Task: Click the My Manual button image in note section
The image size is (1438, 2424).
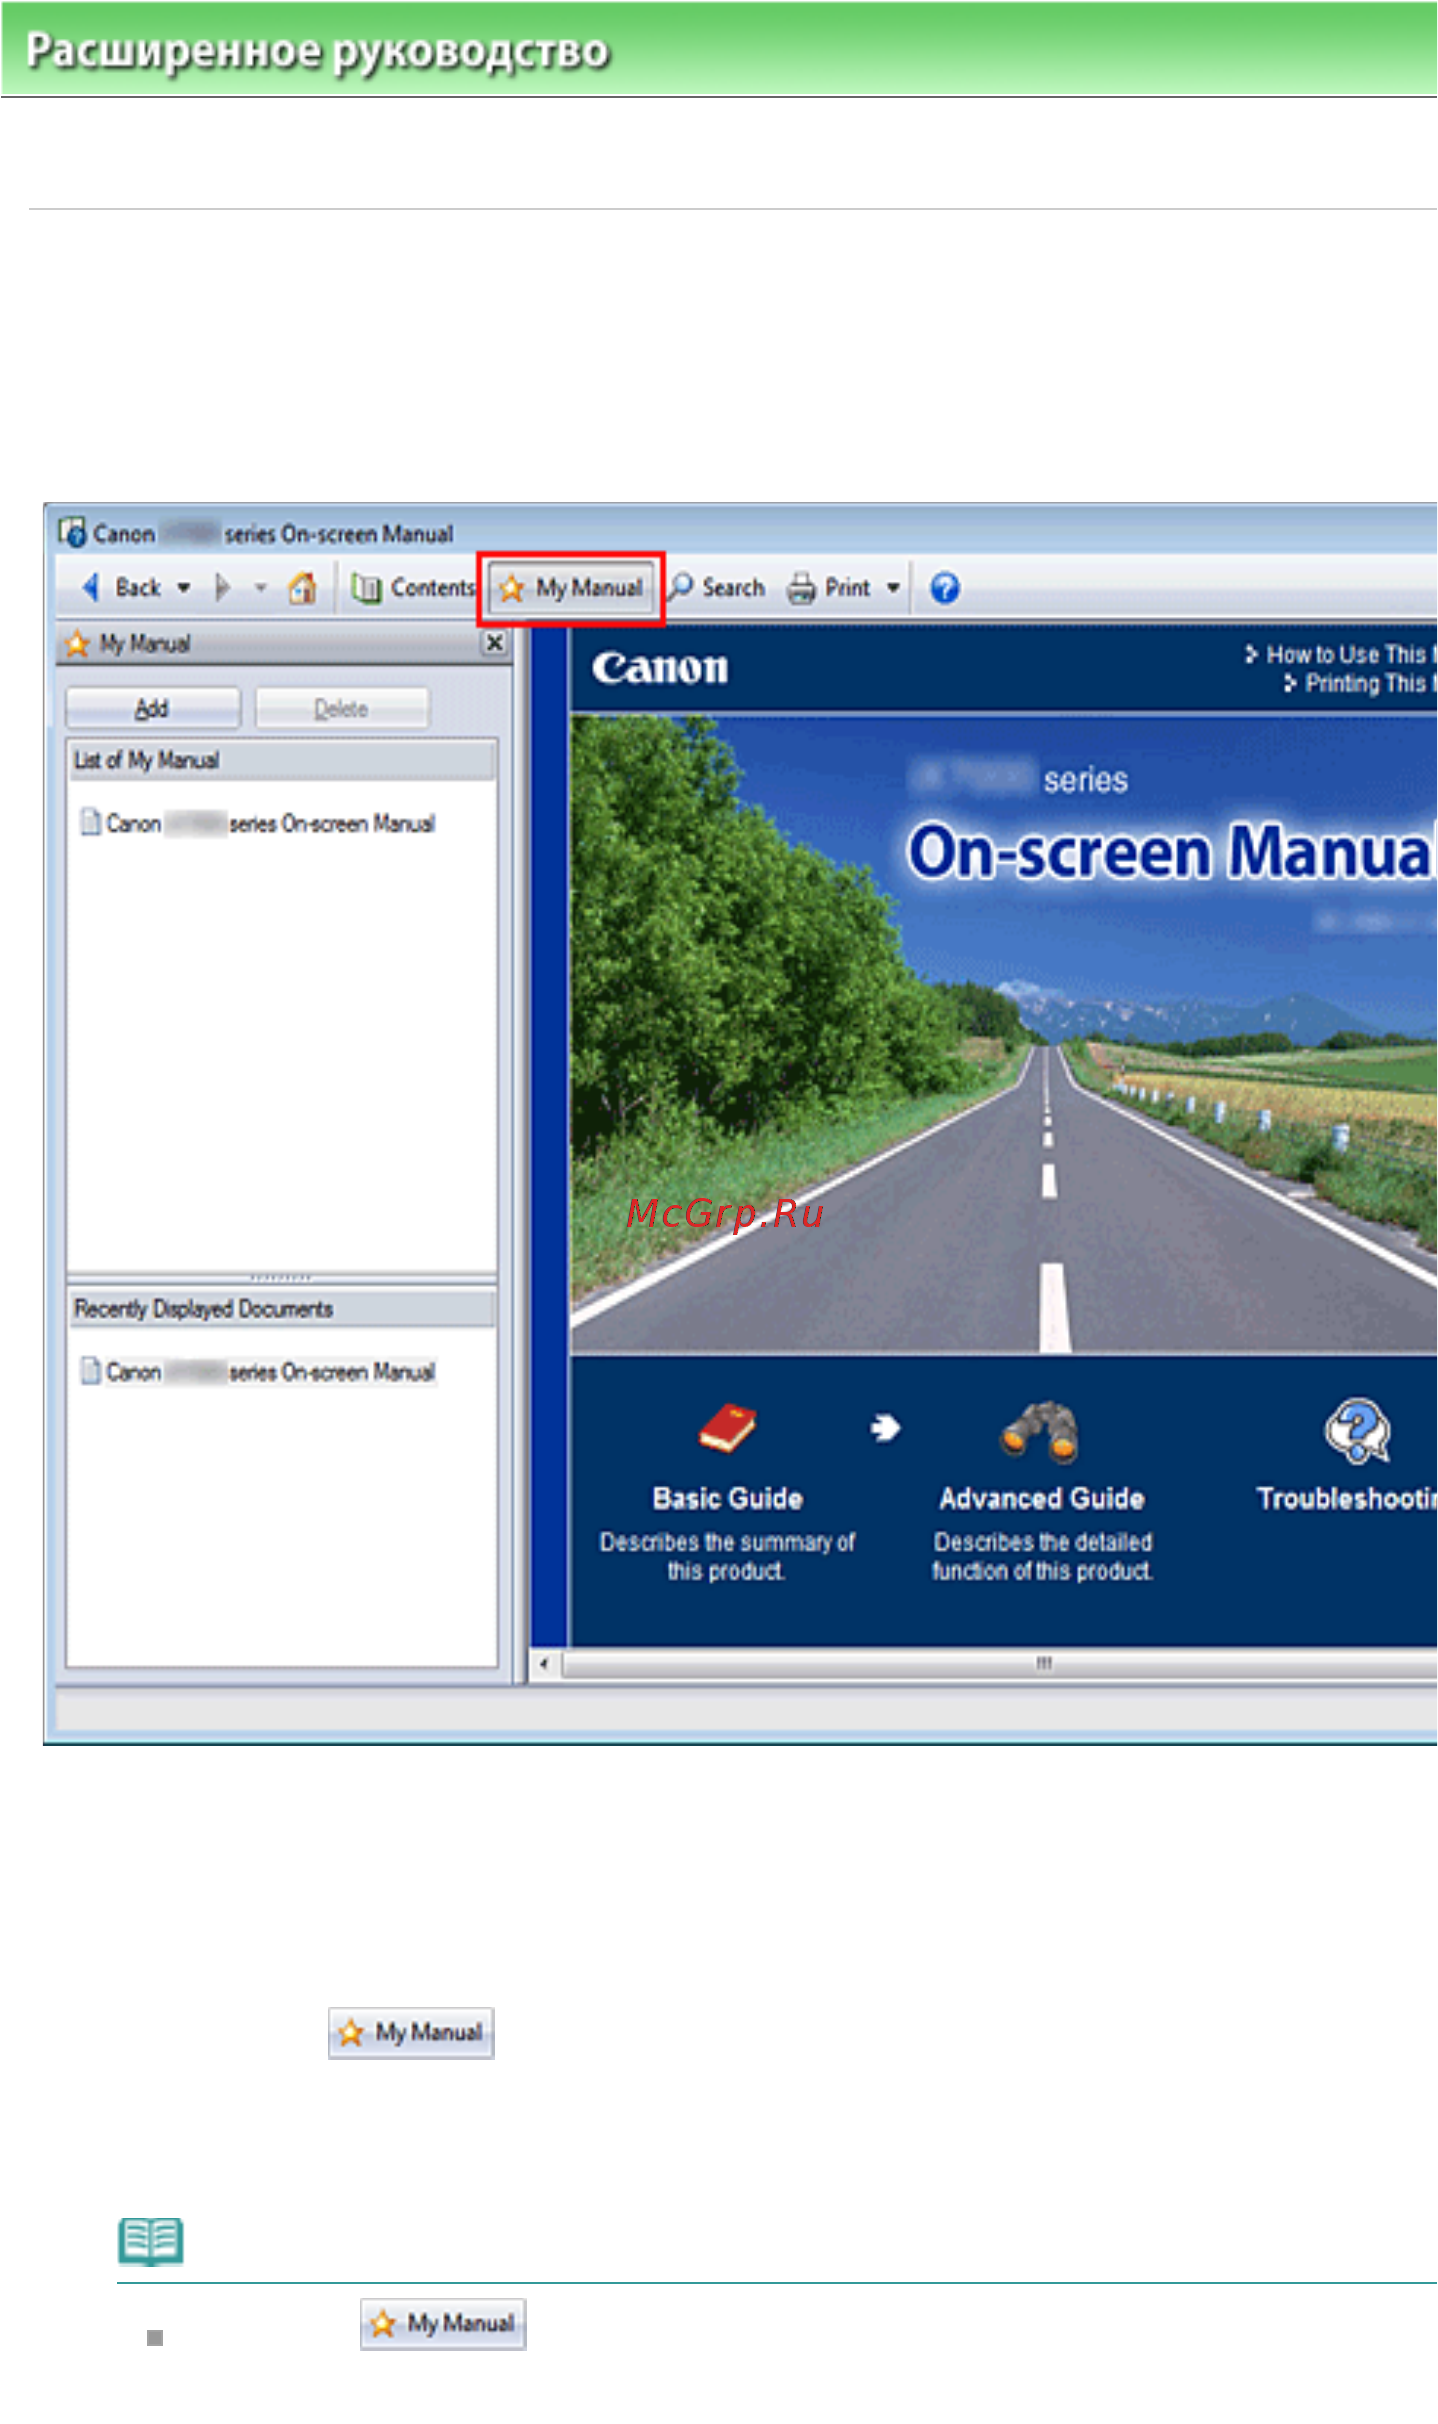Action: pos(443,2323)
